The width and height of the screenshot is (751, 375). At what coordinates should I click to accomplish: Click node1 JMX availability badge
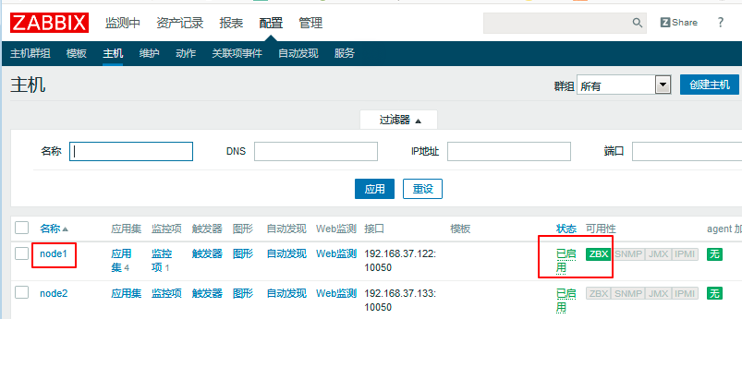click(x=658, y=254)
